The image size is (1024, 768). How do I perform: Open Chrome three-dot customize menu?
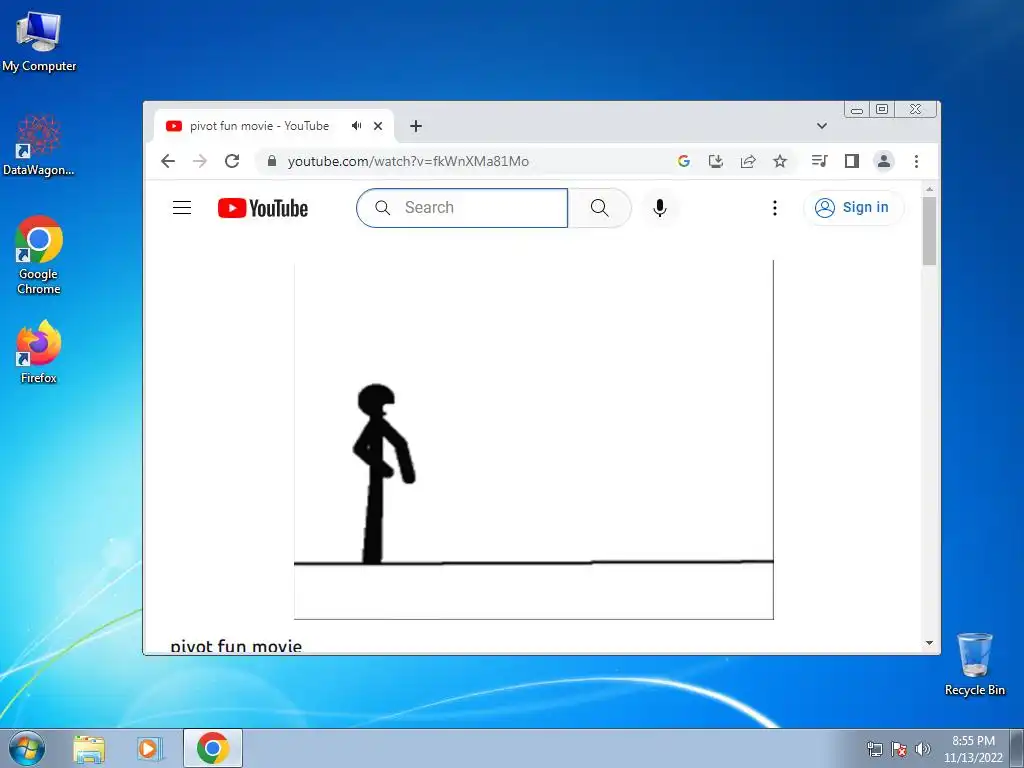pyautogui.click(x=916, y=161)
